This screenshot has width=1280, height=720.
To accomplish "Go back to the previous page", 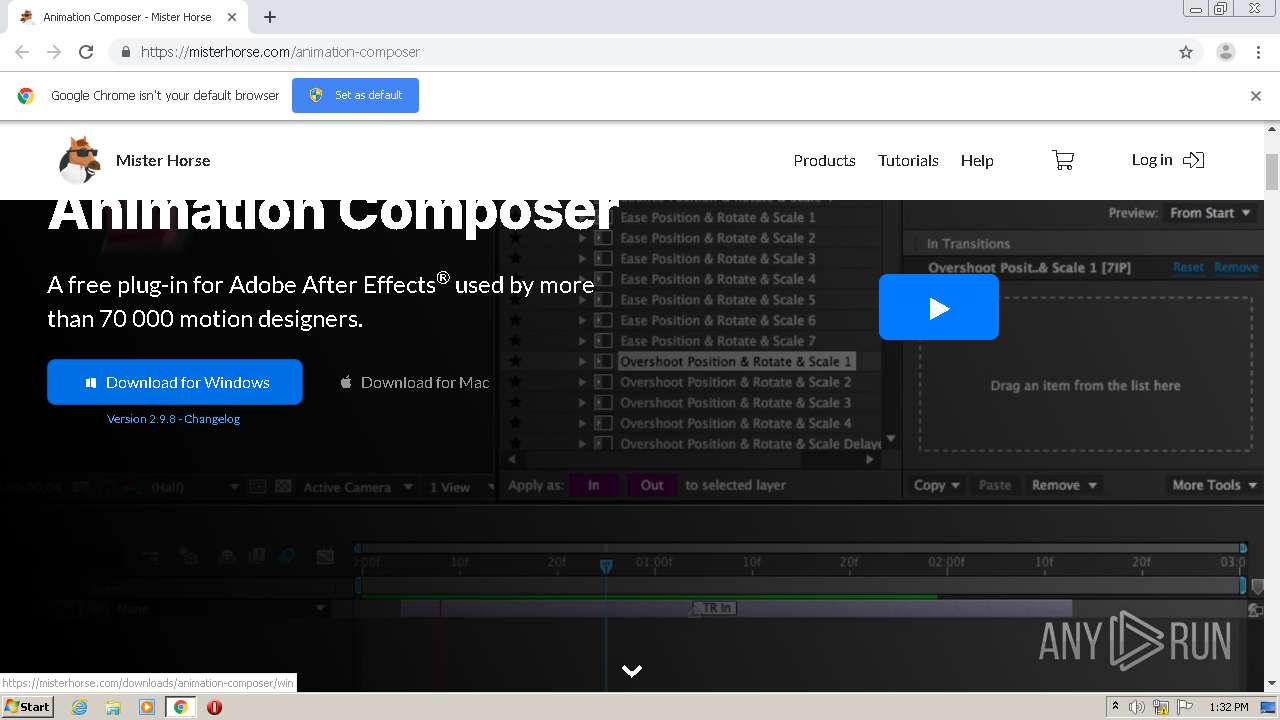I will (x=22, y=52).
